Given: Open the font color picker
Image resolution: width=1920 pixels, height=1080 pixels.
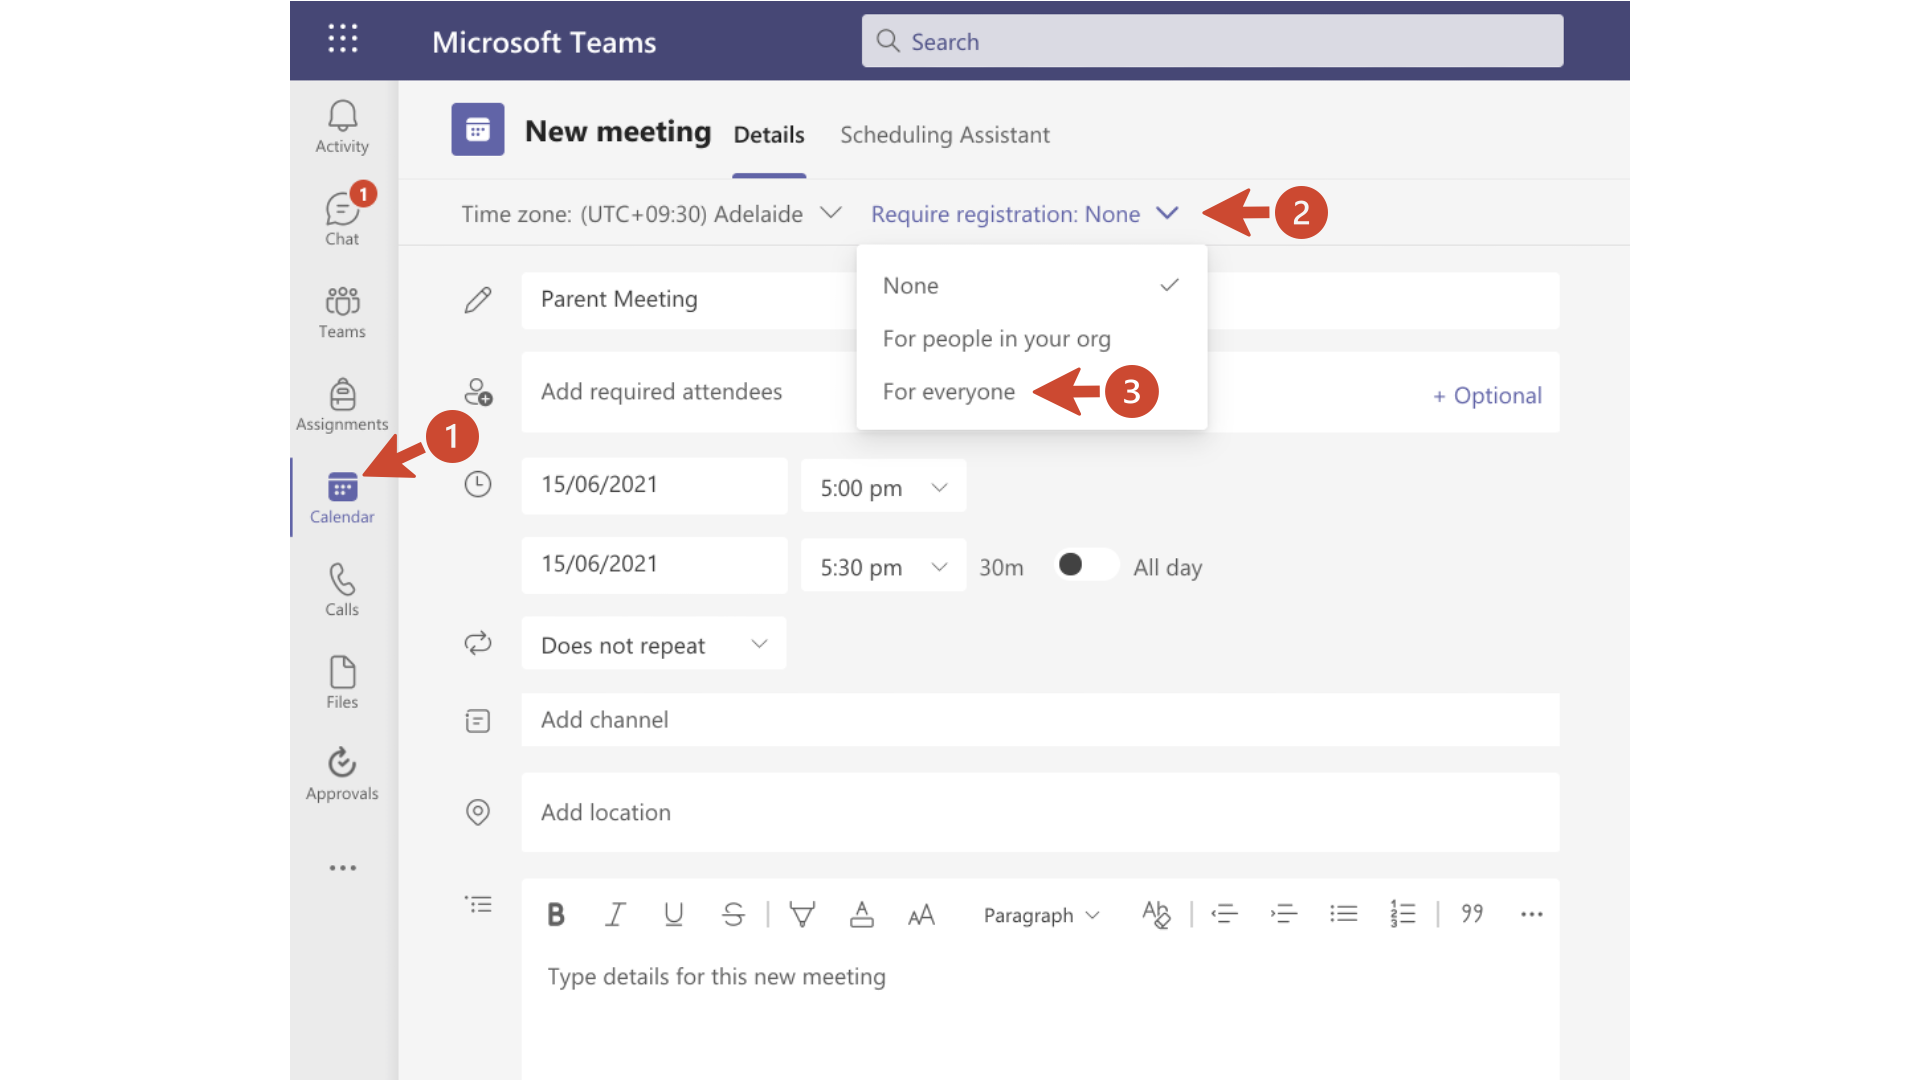Looking at the screenshot, I should 861,913.
